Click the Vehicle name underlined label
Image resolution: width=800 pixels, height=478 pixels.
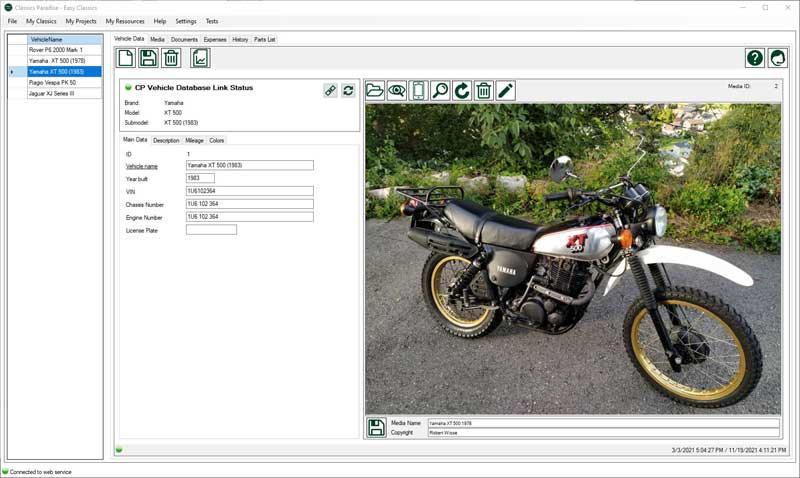141,166
